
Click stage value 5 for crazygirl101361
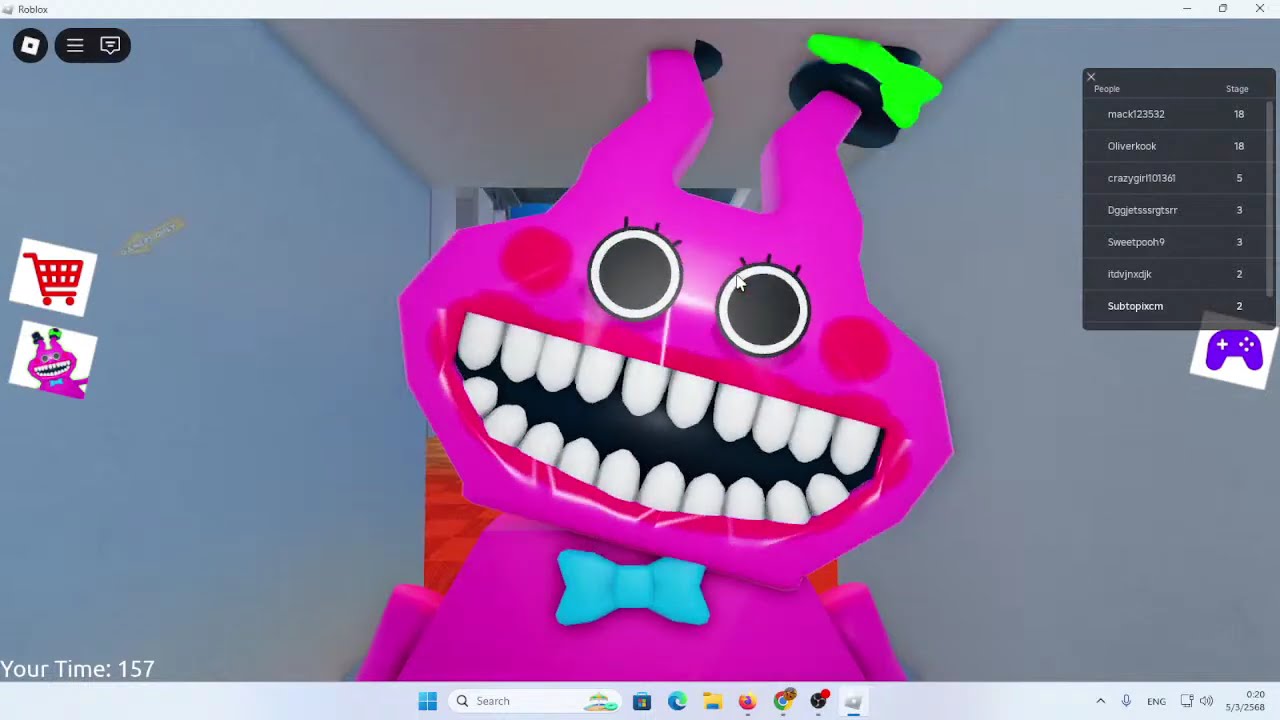tap(1239, 178)
